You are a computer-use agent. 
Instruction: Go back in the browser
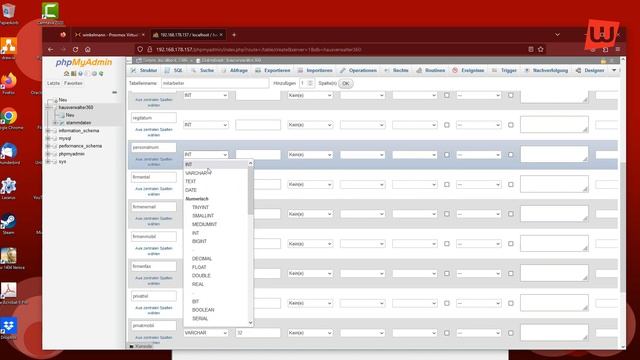[51, 49]
